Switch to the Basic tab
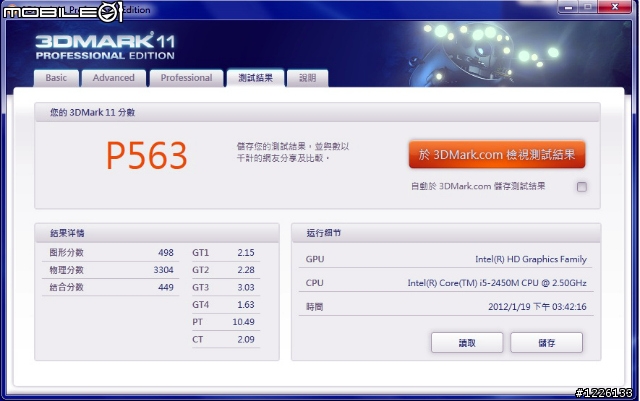The image size is (640, 401). pos(56,78)
